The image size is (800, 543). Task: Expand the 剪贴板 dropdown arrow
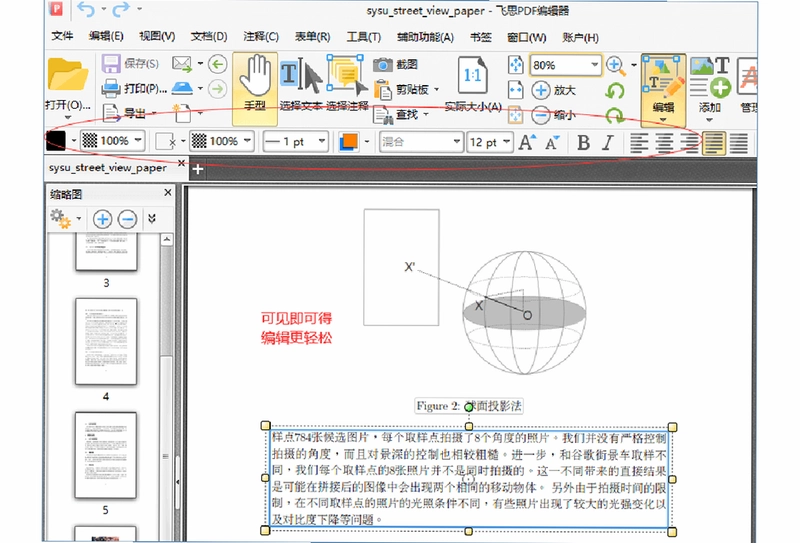coord(437,89)
